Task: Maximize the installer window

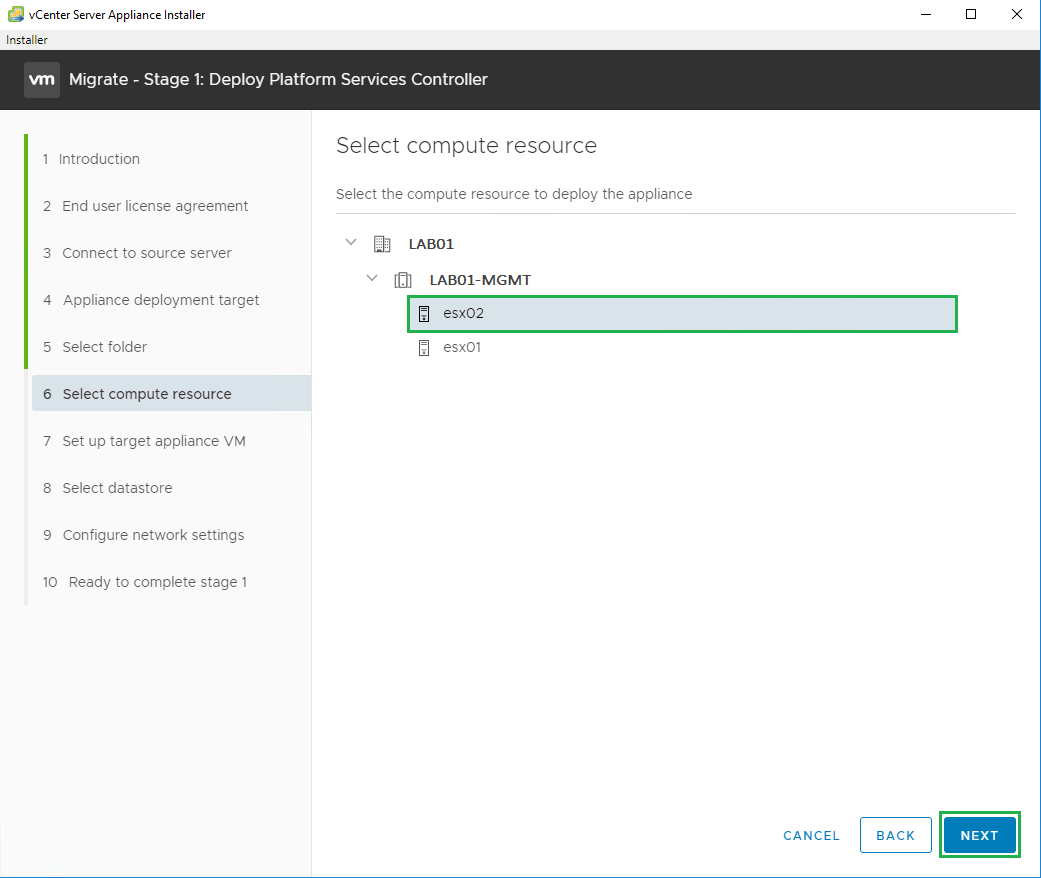Action: click(970, 14)
